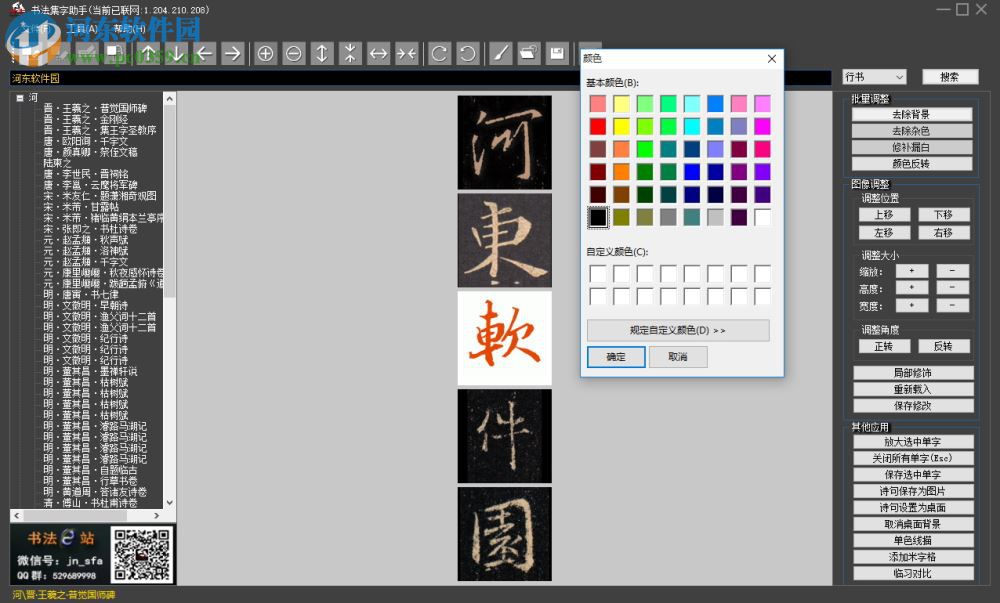The height and width of the screenshot is (603, 1000).
Task: Click the 局部修饰 button
Action: click(x=913, y=373)
